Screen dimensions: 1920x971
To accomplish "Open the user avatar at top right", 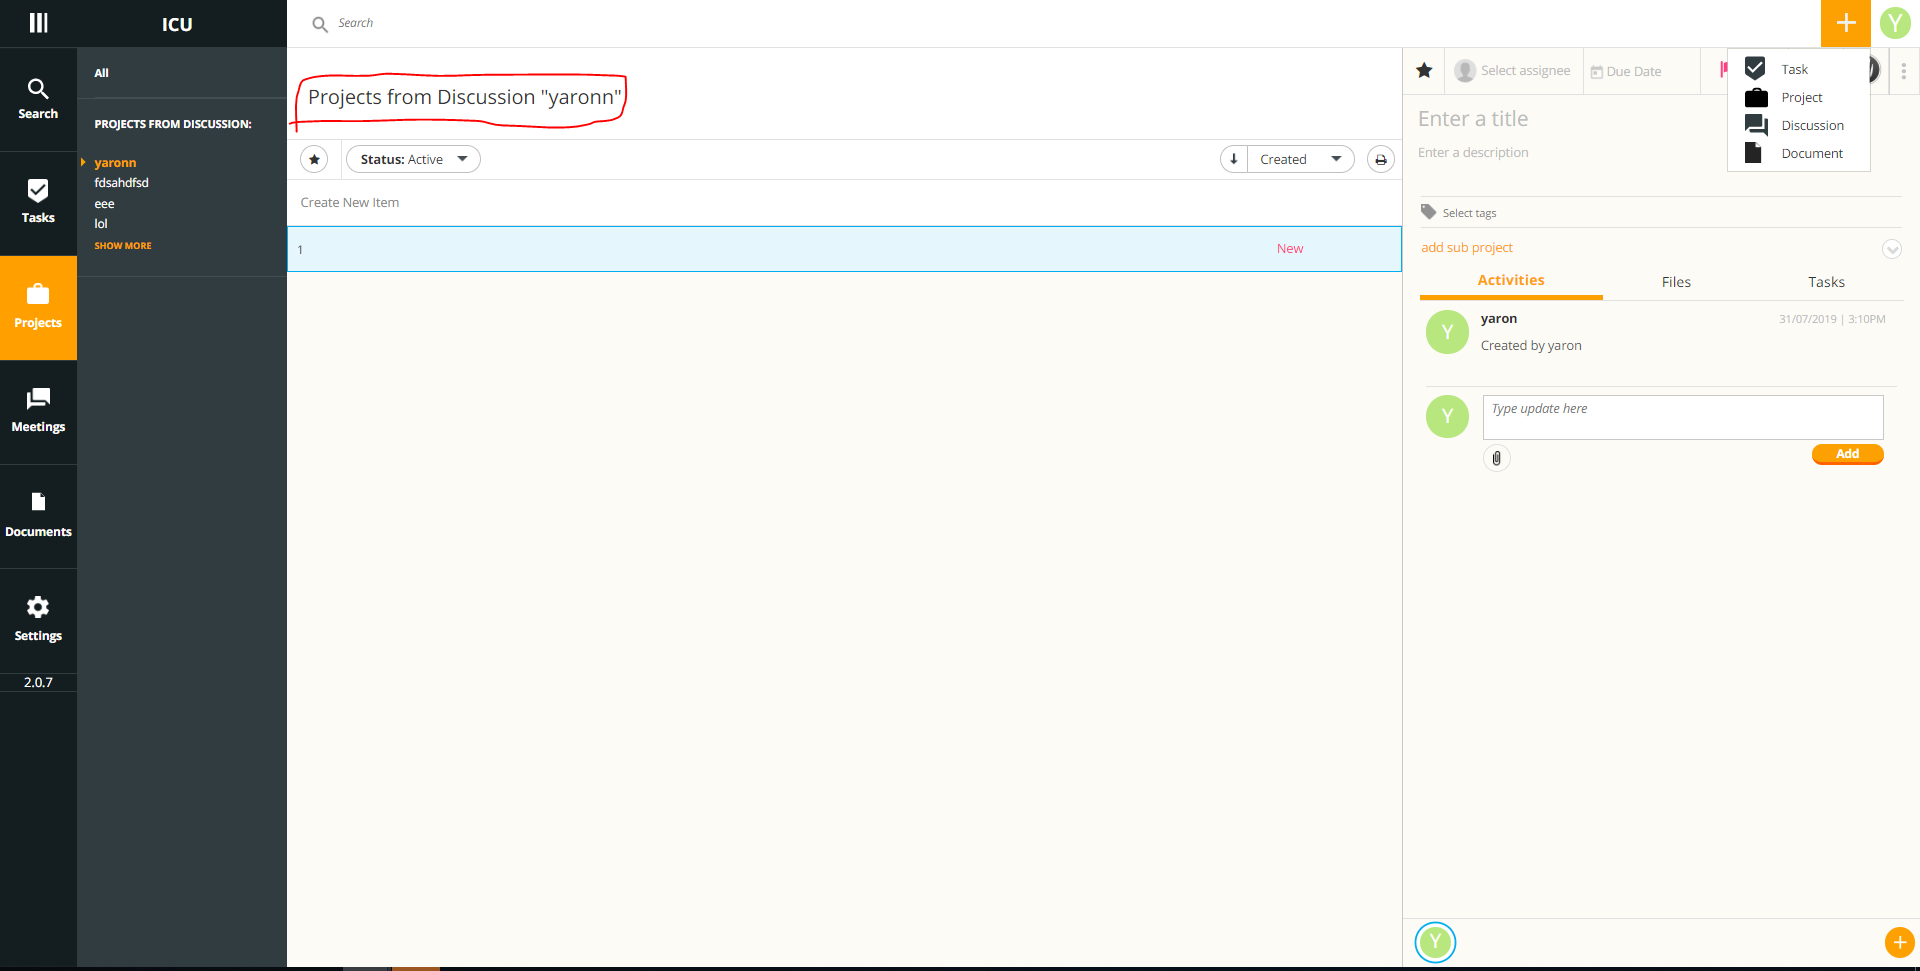I will click(x=1895, y=23).
